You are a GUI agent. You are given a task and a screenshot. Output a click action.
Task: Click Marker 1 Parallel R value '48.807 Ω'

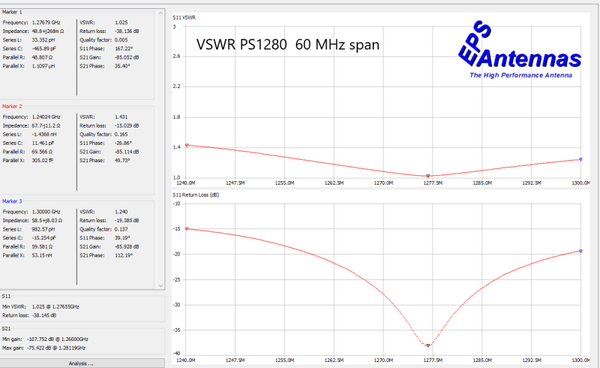[x=42, y=57]
